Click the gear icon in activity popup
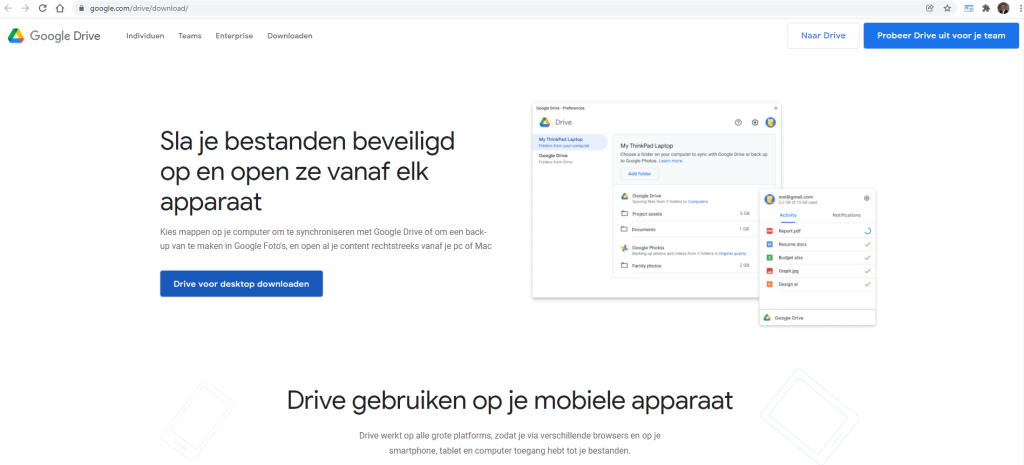The height and width of the screenshot is (465, 1024). pyautogui.click(x=867, y=198)
